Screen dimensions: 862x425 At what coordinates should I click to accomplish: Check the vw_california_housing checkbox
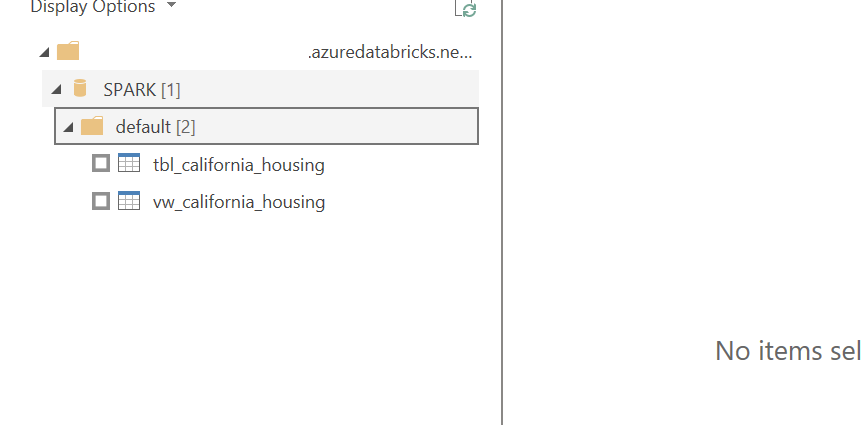coord(101,201)
